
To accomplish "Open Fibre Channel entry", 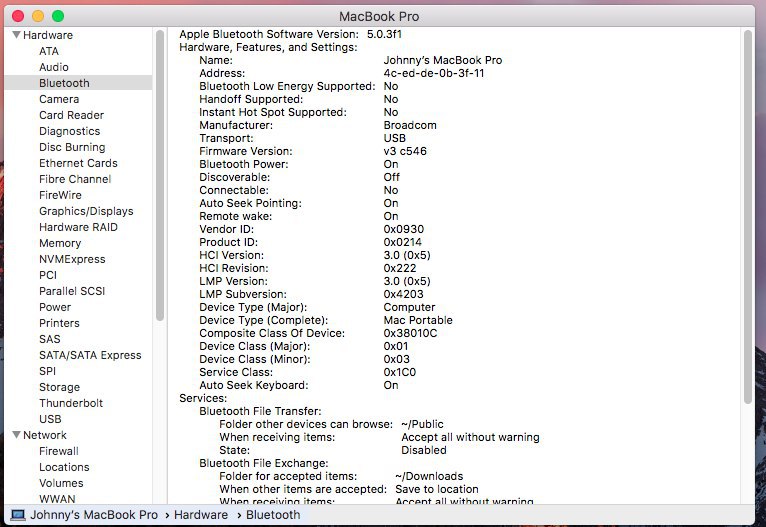I will [75, 179].
